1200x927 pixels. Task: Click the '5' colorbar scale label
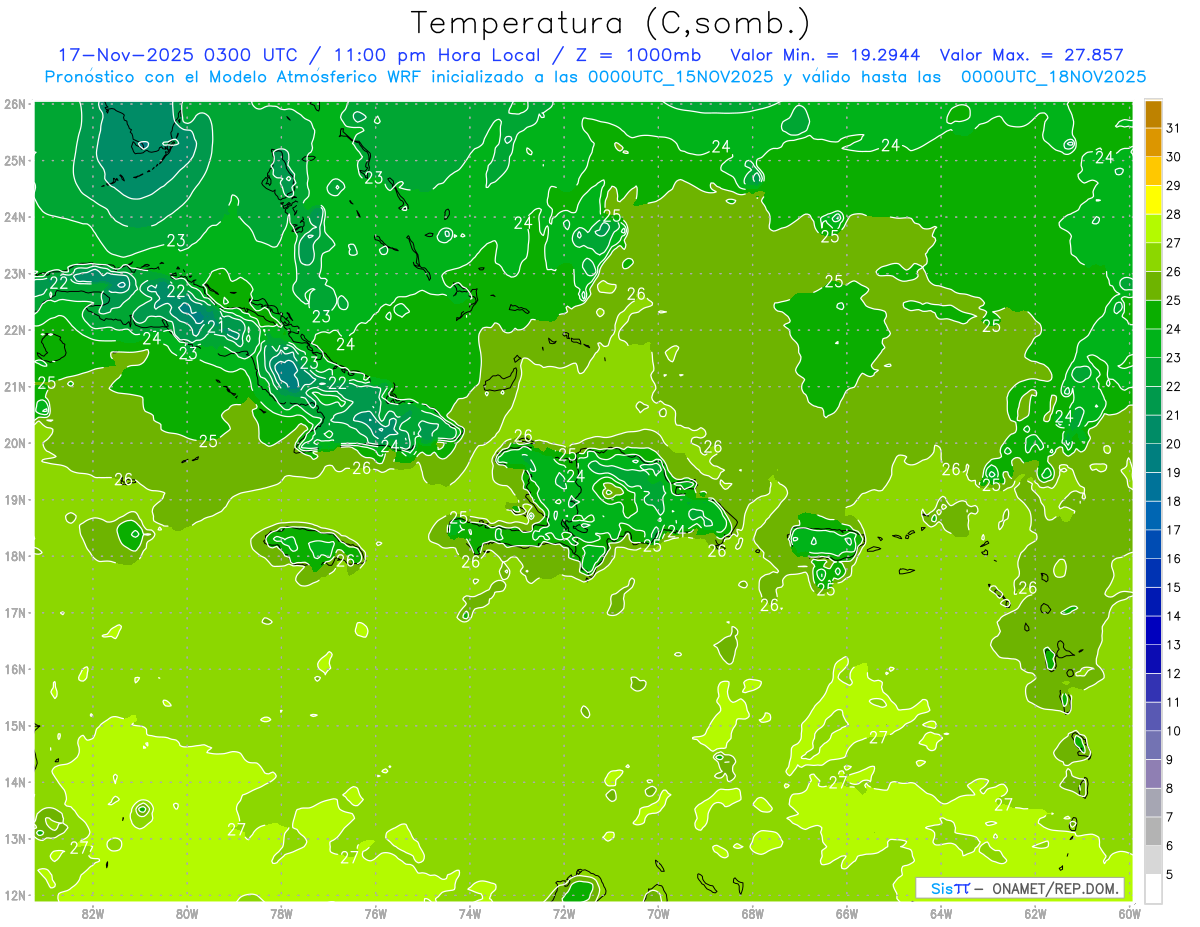click(1171, 875)
